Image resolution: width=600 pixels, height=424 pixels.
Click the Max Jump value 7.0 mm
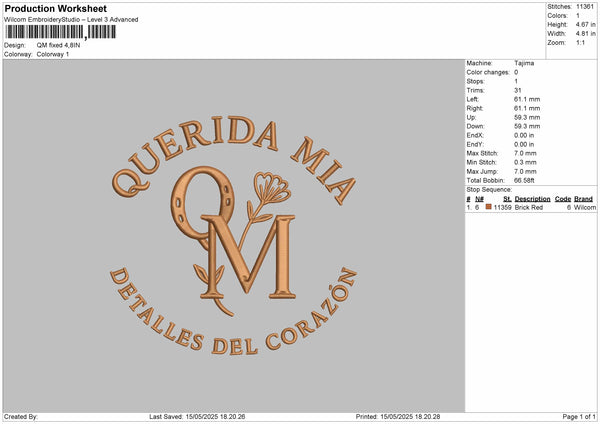[x=525, y=171]
